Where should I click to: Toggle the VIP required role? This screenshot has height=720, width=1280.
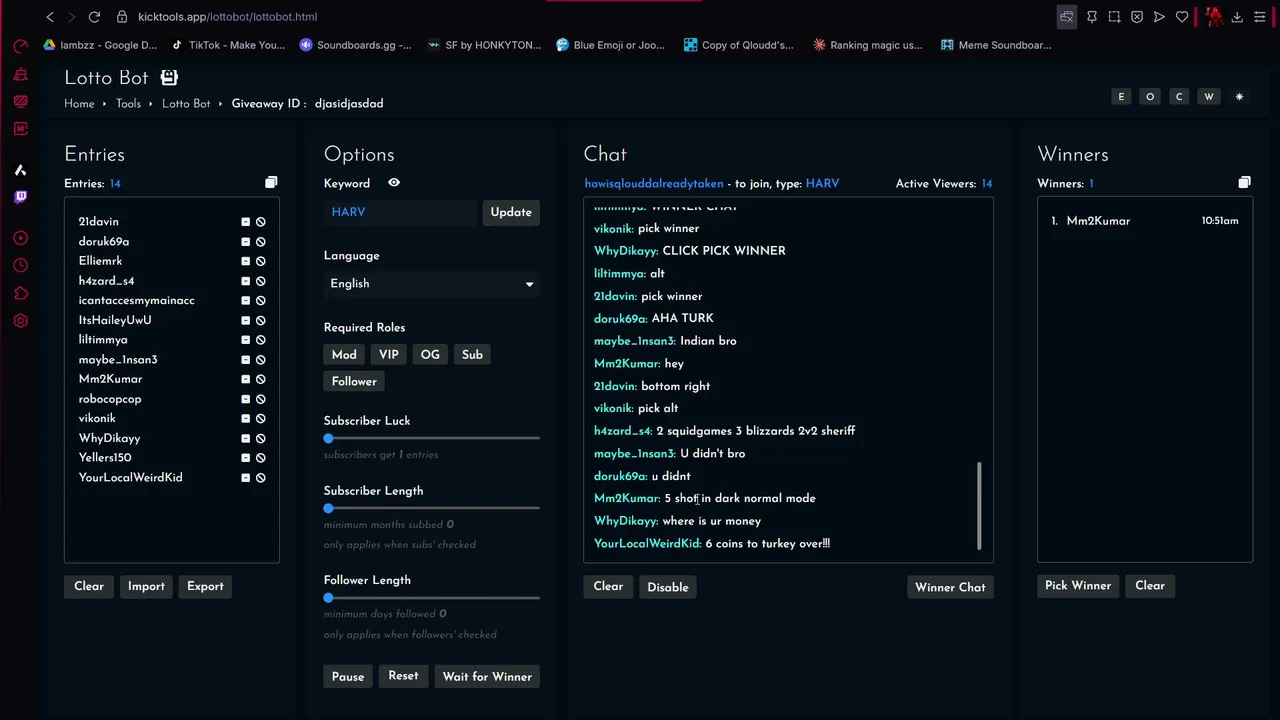point(389,355)
